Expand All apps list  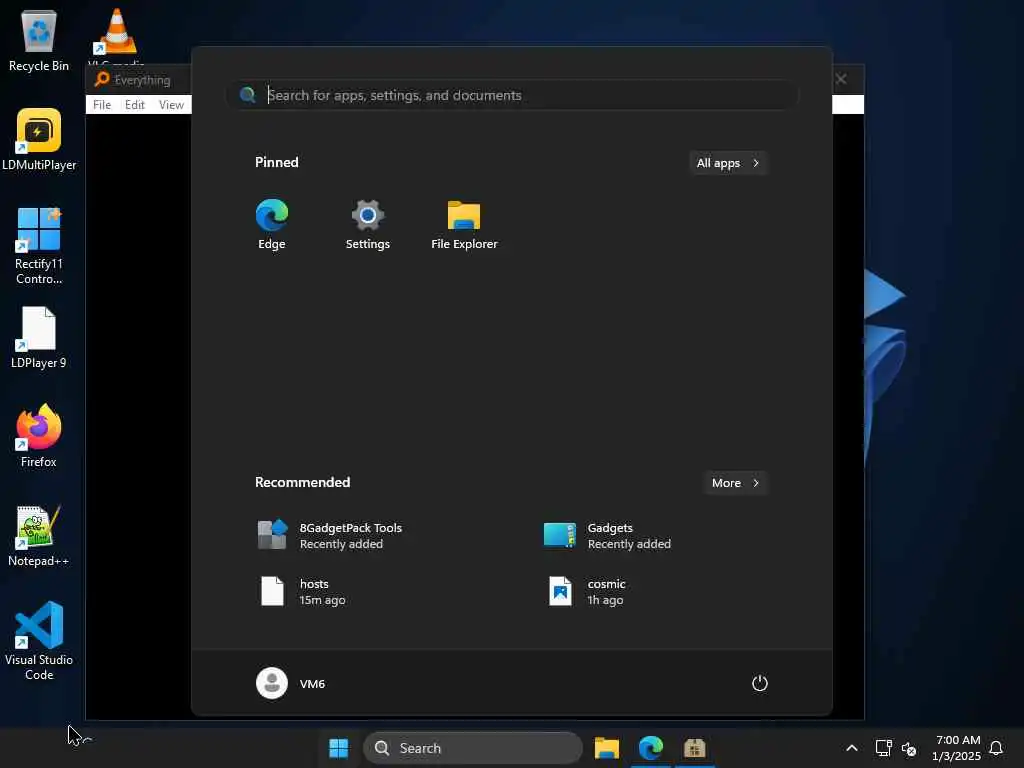click(x=728, y=163)
